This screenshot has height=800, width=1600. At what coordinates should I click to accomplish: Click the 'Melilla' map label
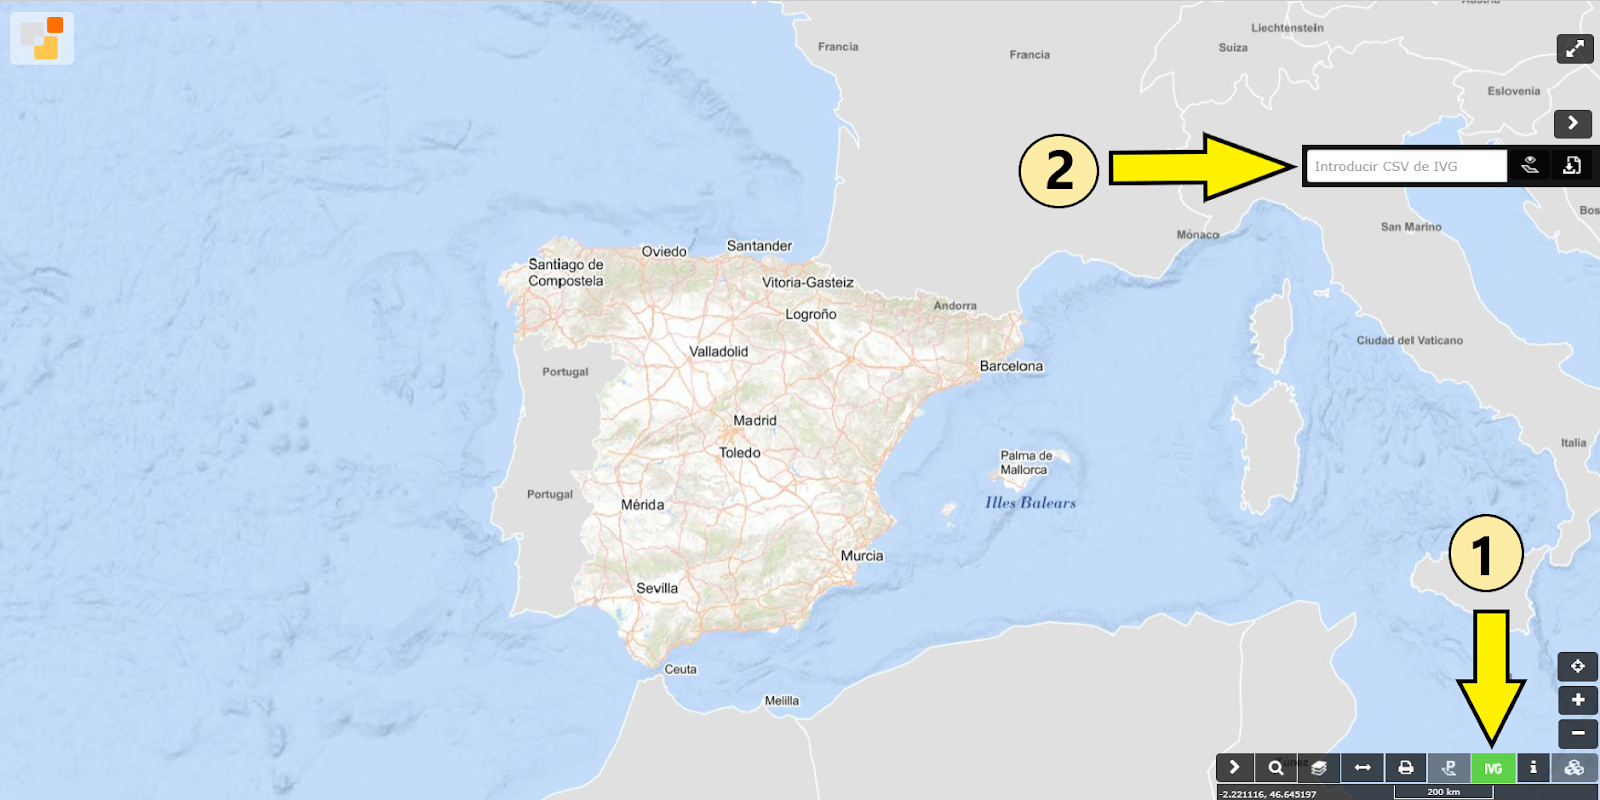click(x=782, y=701)
